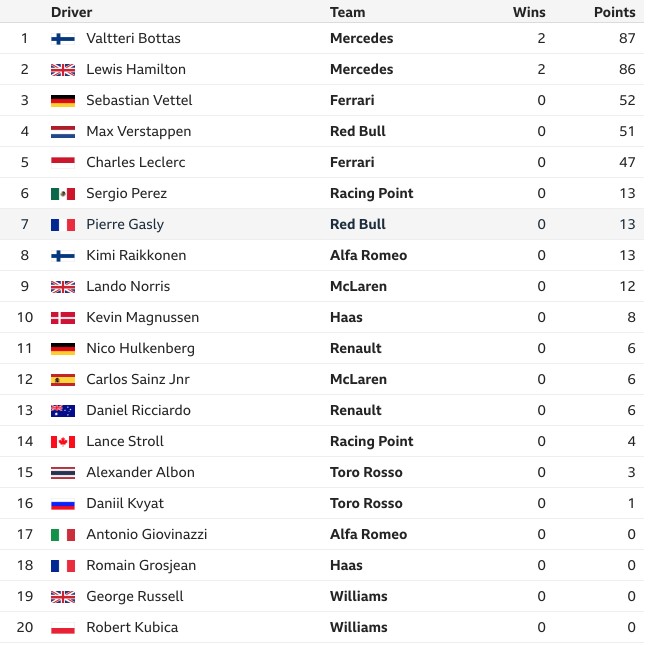The image size is (652, 645).
Task: Click the Mexican flag next to Sergio Perez
Action: point(63,194)
